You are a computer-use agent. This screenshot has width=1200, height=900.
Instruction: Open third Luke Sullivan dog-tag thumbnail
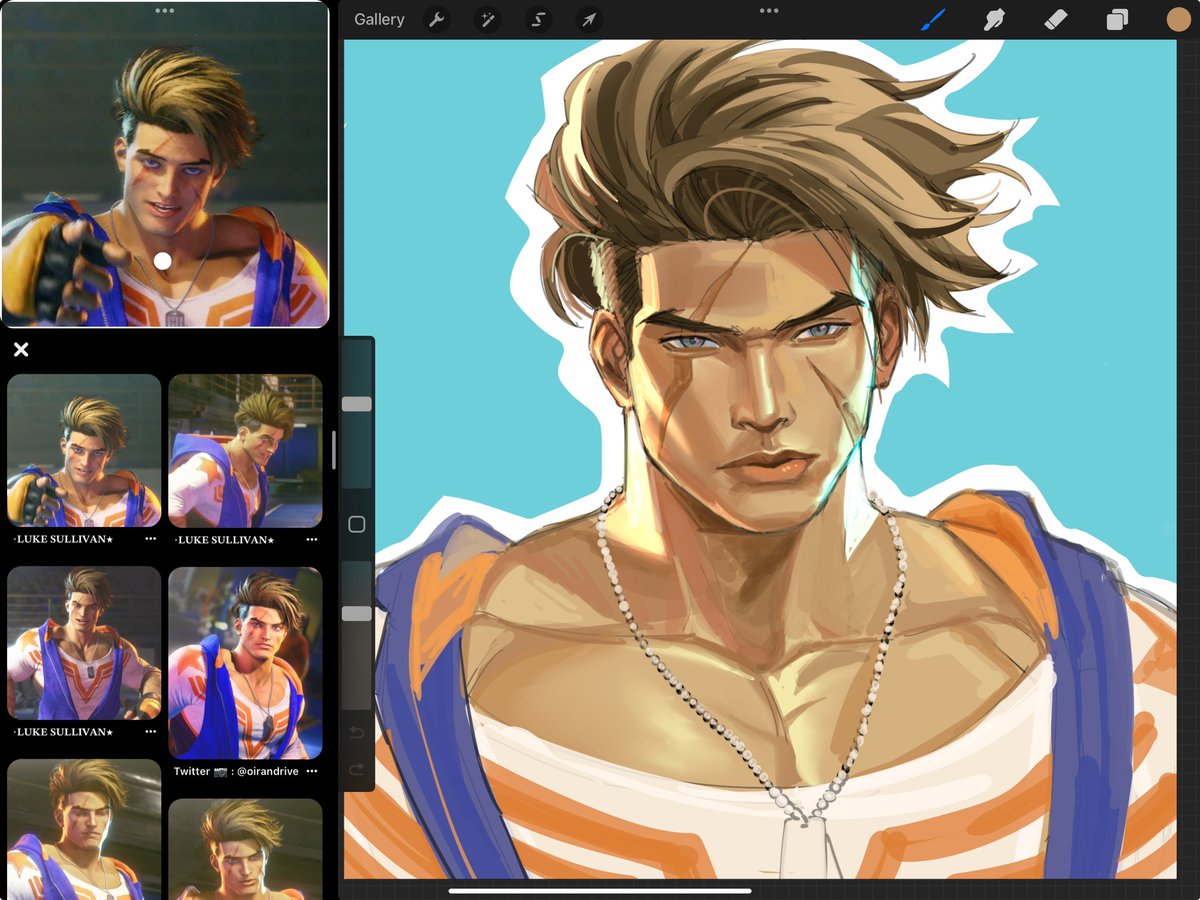coord(84,643)
